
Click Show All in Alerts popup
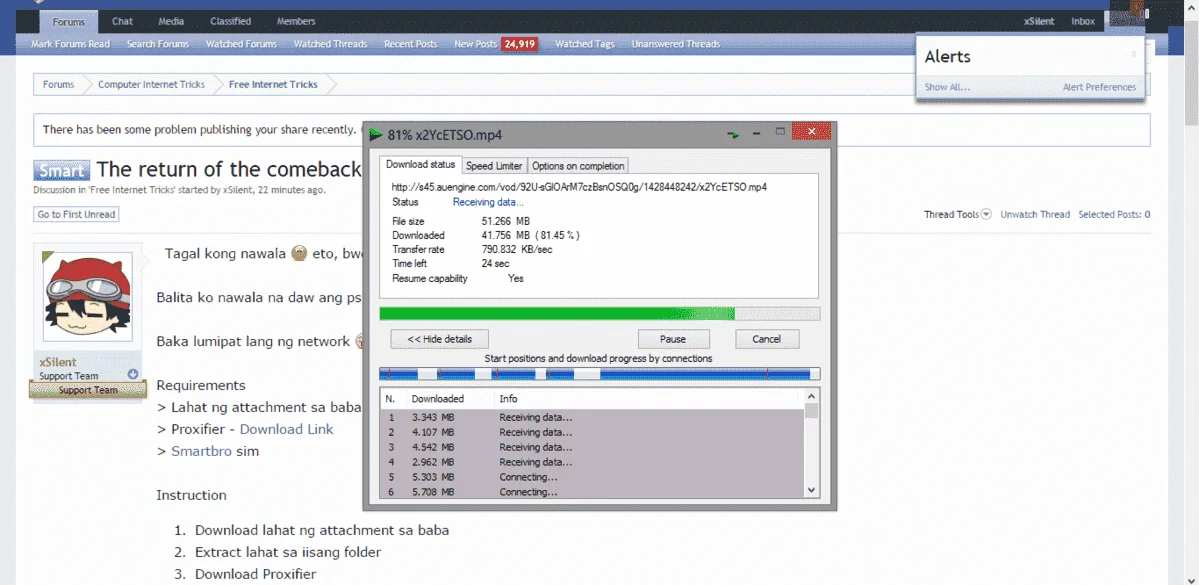pyautogui.click(x=947, y=87)
